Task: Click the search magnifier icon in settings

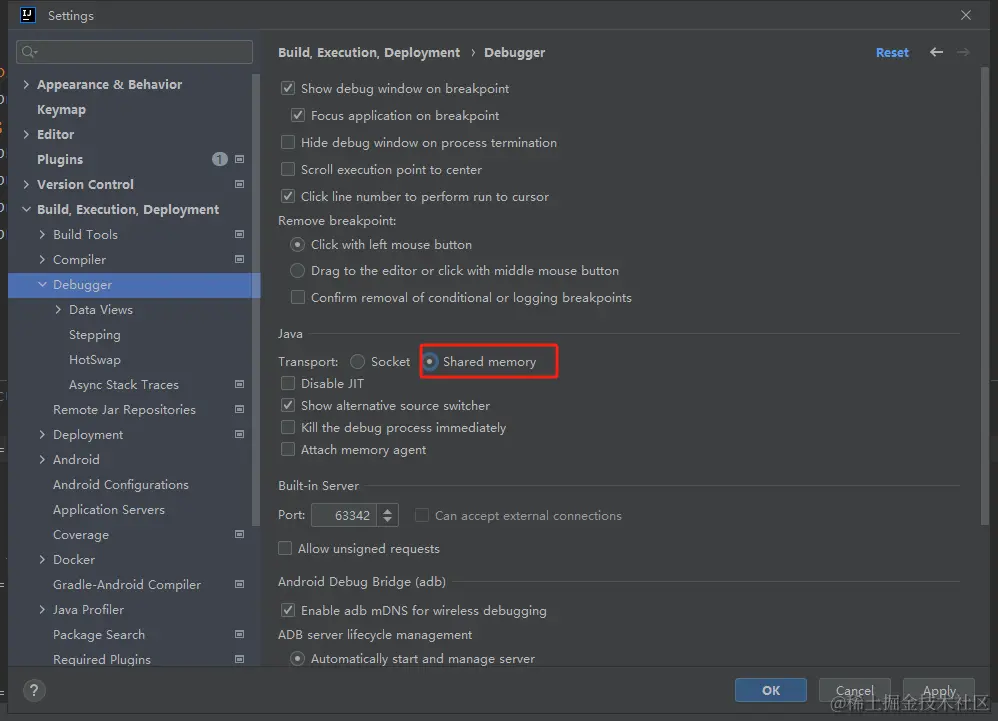Action: [29, 52]
